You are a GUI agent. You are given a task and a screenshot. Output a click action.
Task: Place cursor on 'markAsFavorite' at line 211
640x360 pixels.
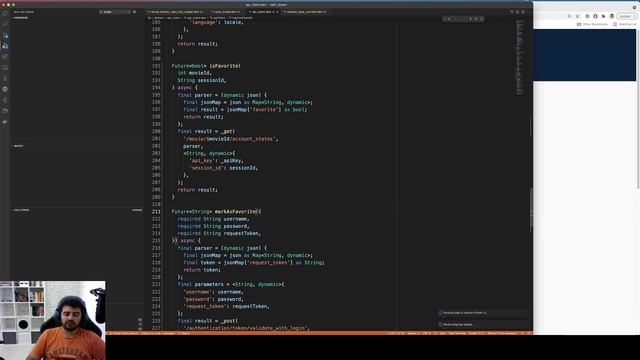click(236, 211)
